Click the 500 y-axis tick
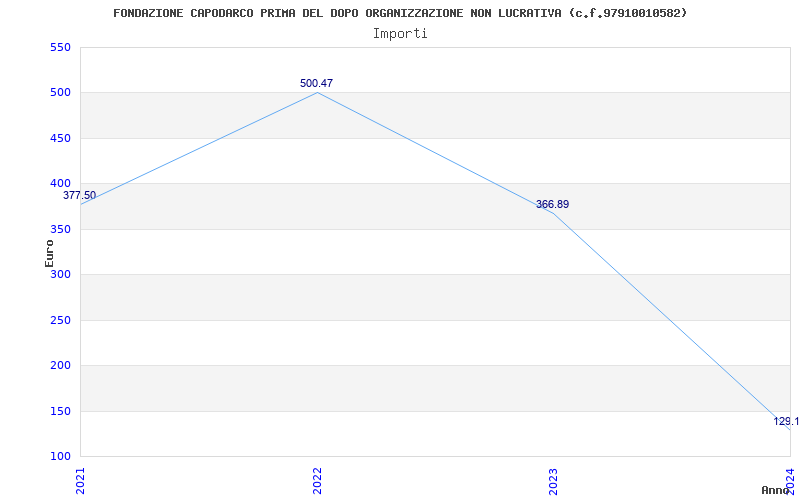This screenshot has width=800, height=500. click(x=60, y=93)
